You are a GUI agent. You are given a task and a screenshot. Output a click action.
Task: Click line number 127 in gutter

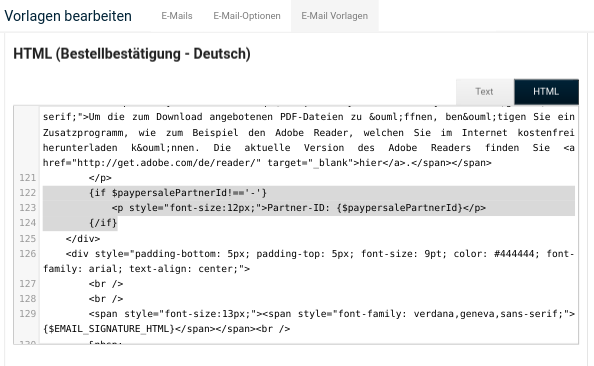pyautogui.click(x=28, y=284)
